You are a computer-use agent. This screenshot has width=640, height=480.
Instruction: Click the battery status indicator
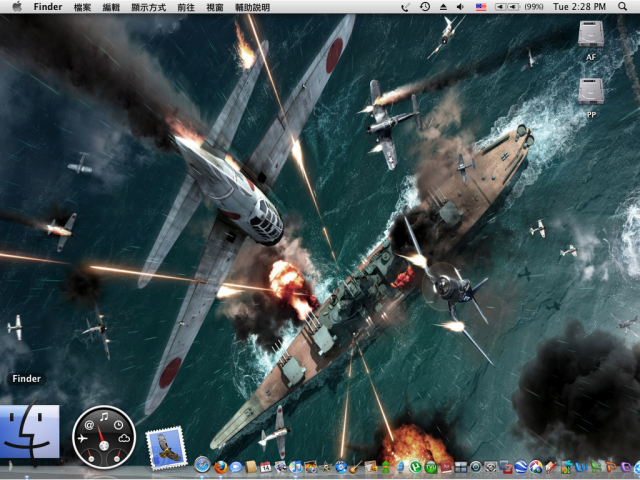coord(519,7)
